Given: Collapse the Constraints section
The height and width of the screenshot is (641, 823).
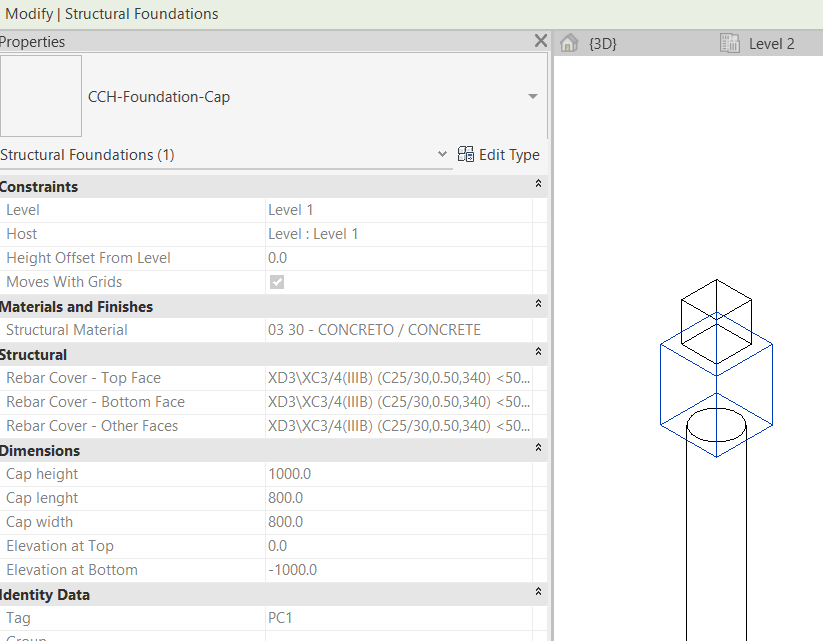Looking at the screenshot, I should [537, 183].
